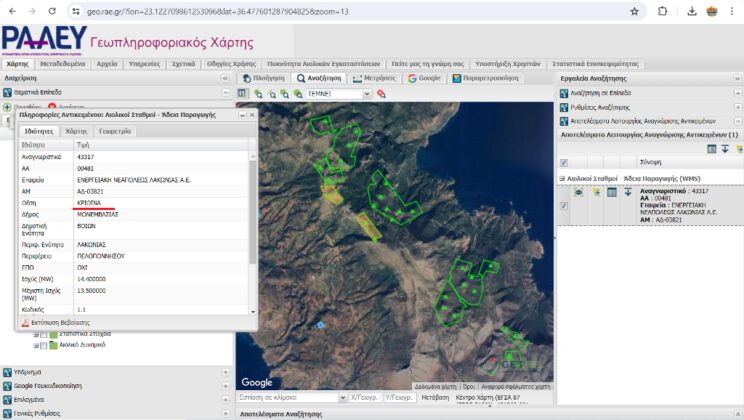Open the Στατιστικά Επισκεψιμότητας tab
744x420 pixels.
[595, 64]
